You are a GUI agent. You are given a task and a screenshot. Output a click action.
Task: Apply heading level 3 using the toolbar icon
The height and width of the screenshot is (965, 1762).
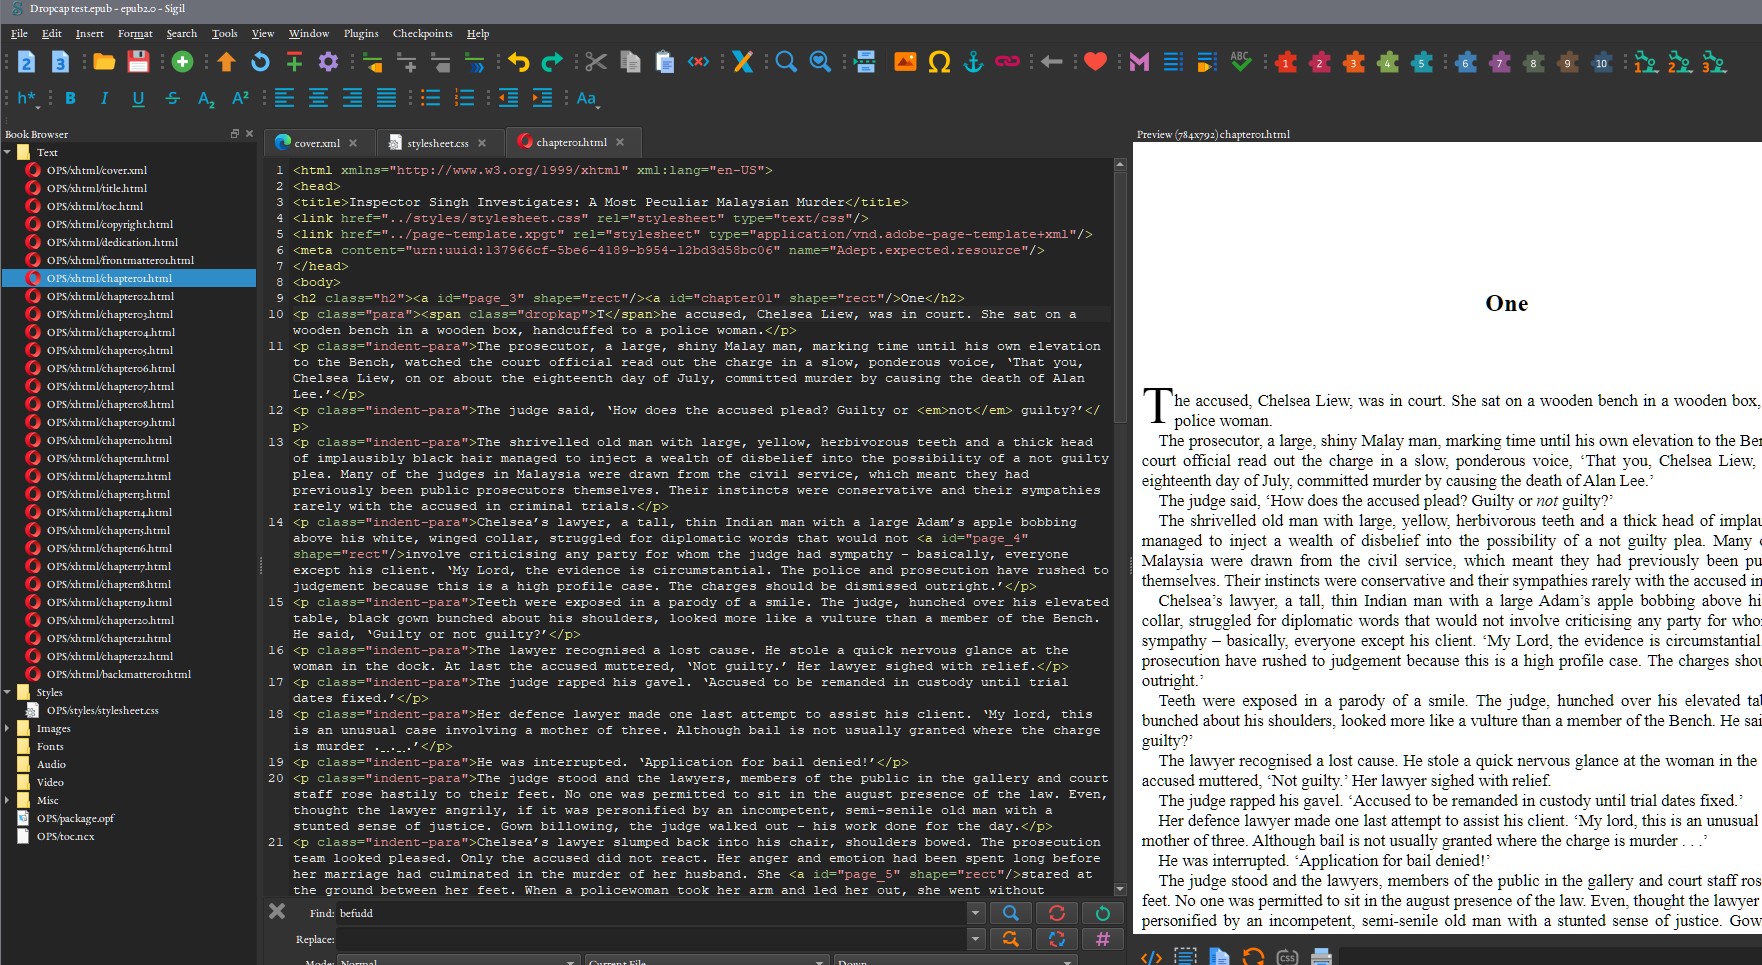pyautogui.click(x=60, y=62)
